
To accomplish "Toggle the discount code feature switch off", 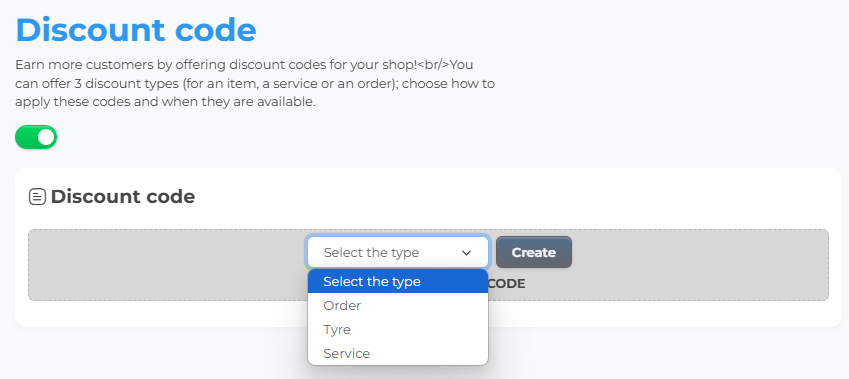I will pyautogui.click(x=36, y=138).
